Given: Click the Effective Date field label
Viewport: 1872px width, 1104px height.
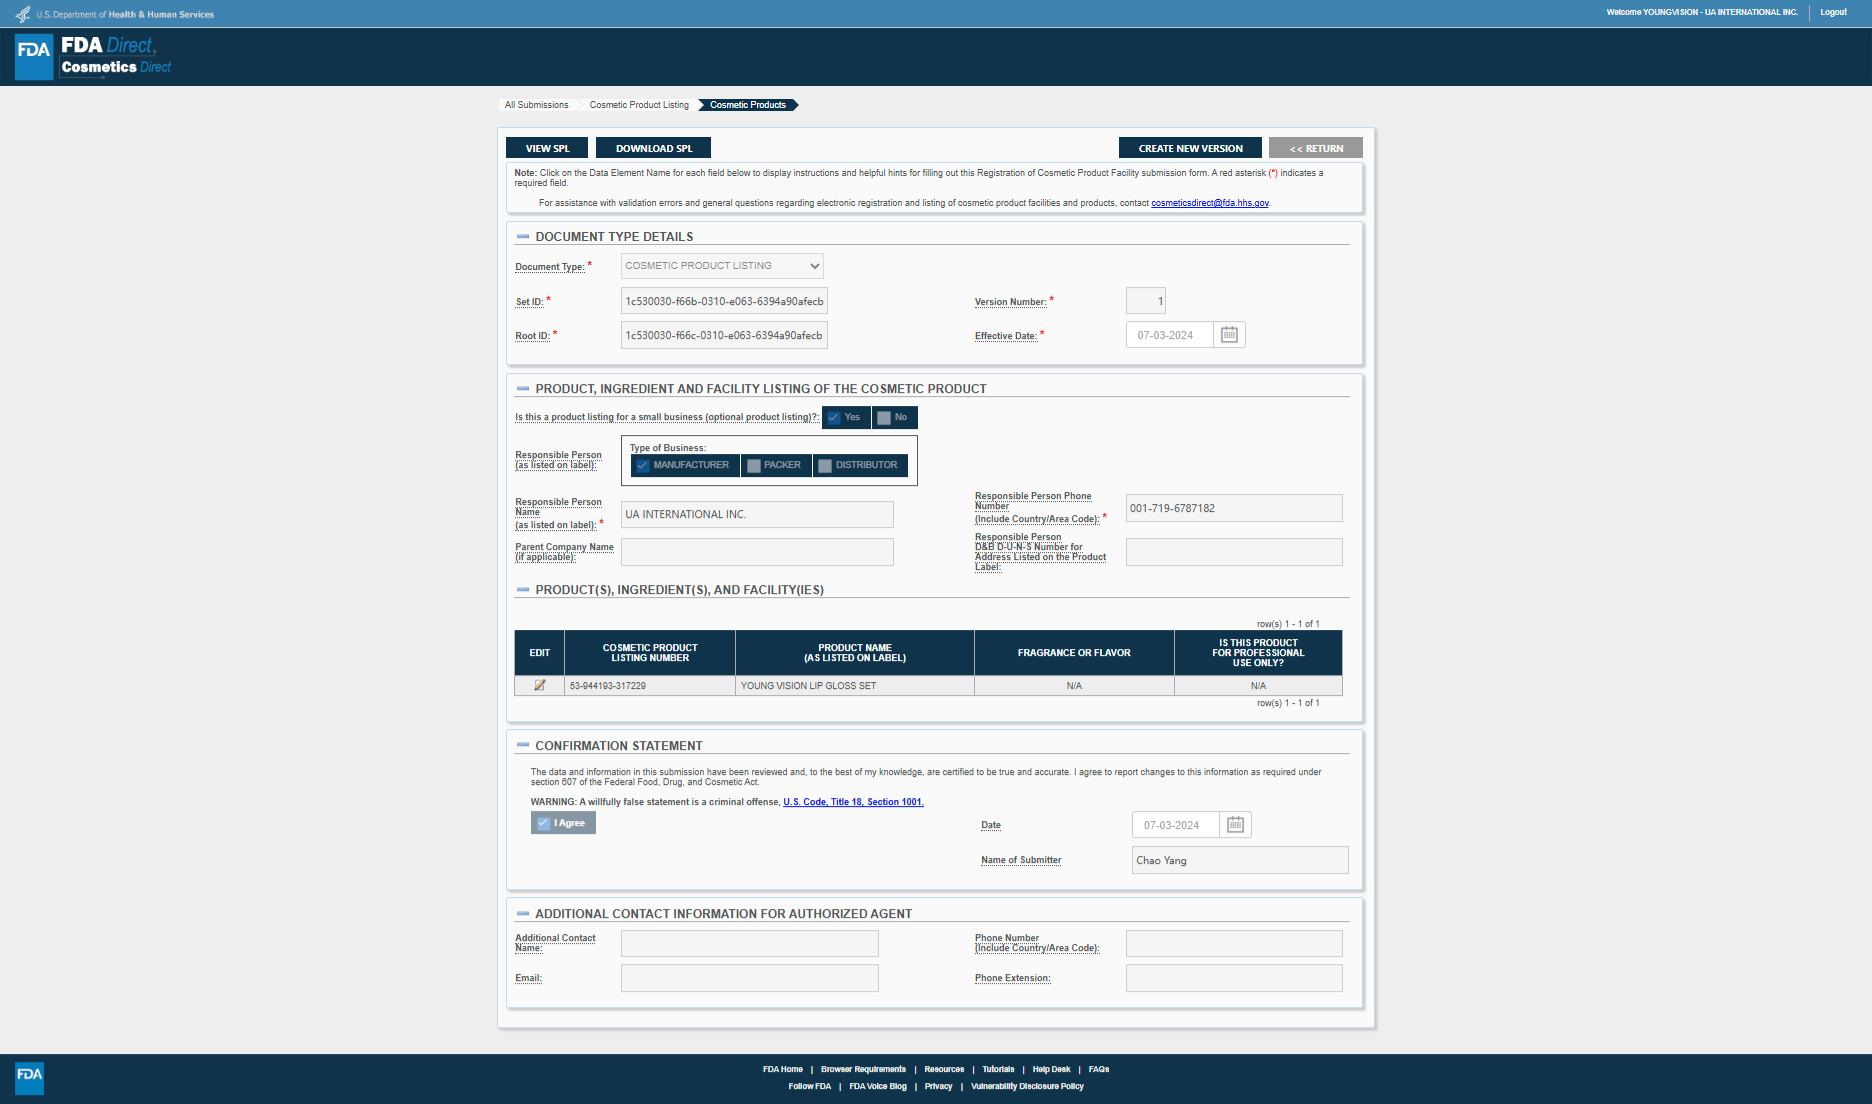Looking at the screenshot, I should [x=1006, y=336].
